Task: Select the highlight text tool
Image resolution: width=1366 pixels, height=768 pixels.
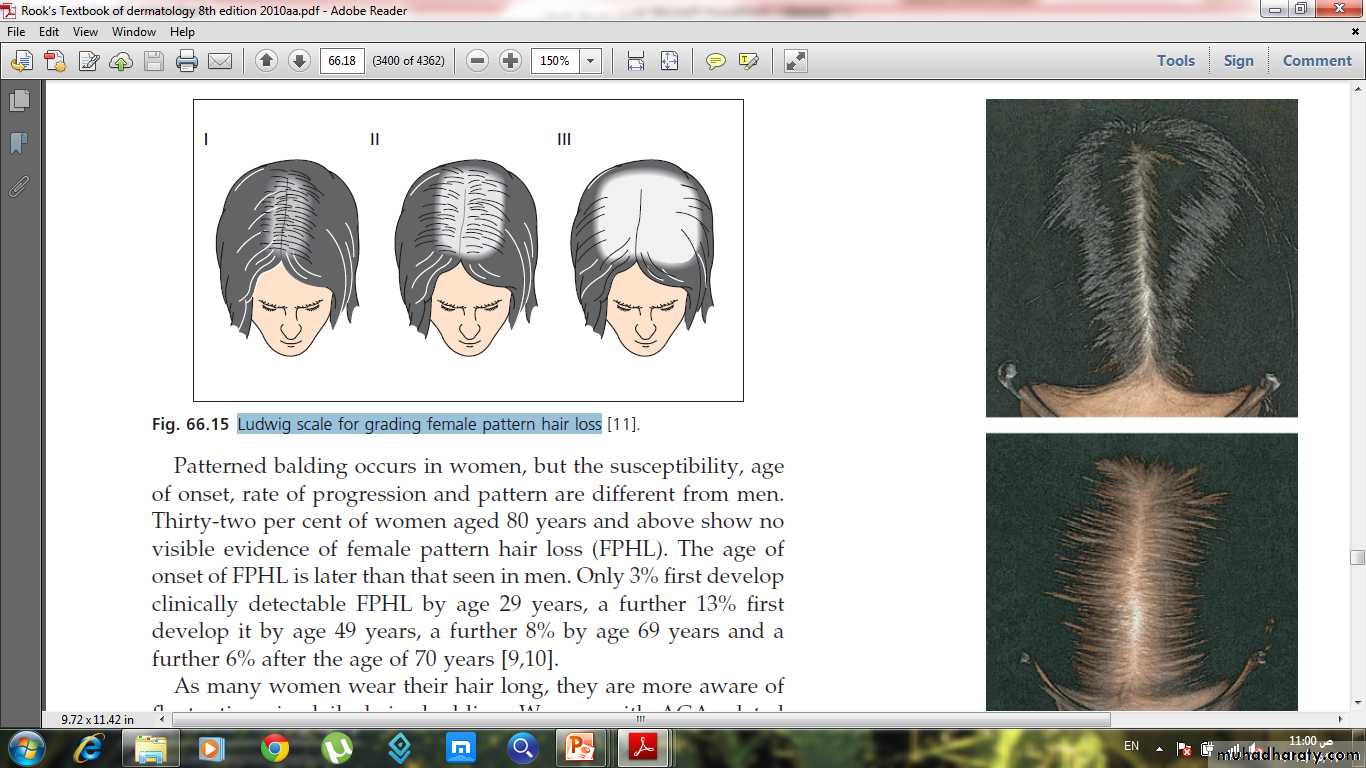Action: [748, 61]
